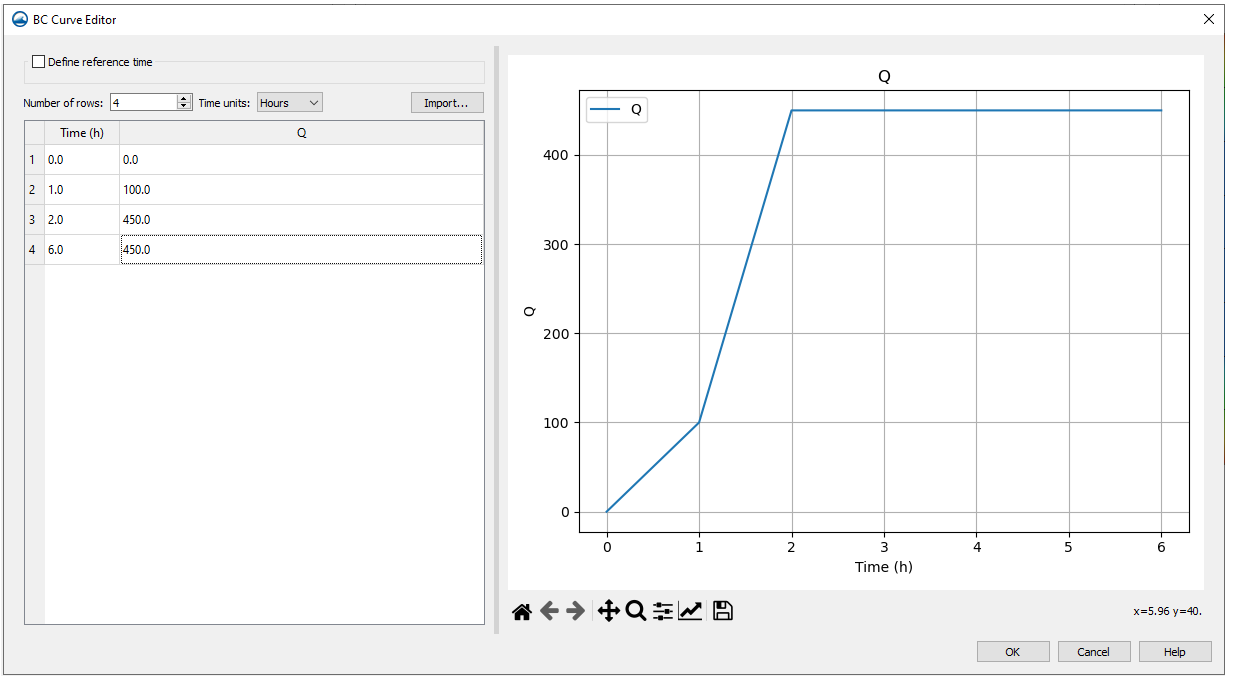Image resolution: width=1236 pixels, height=686 pixels.
Task: Select the Q column header
Action: (x=301, y=133)
